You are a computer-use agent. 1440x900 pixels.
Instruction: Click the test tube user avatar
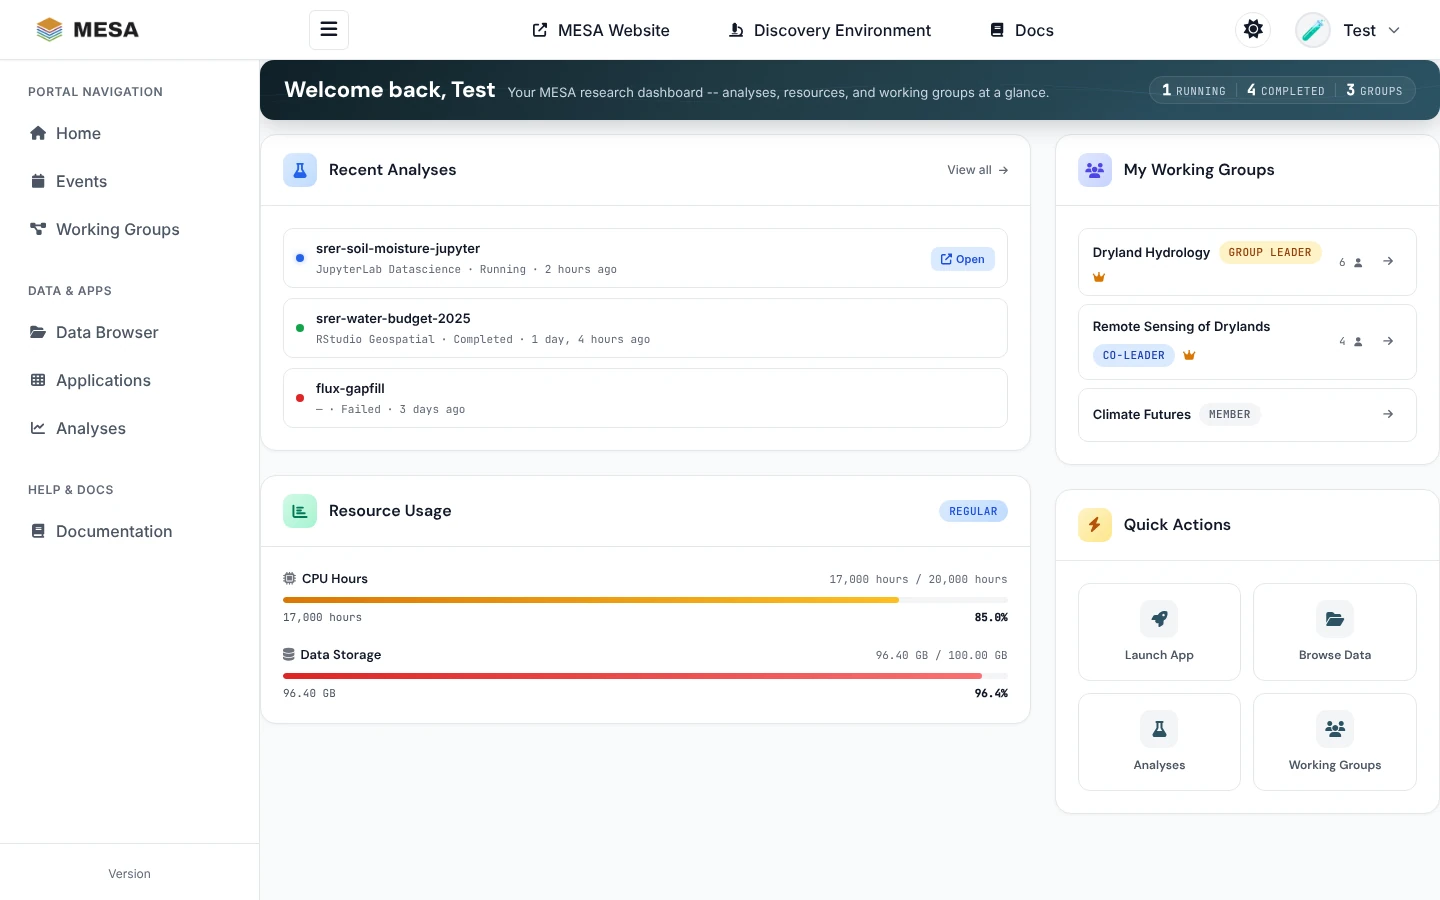pyautogui.click(x=1313, y=30)
